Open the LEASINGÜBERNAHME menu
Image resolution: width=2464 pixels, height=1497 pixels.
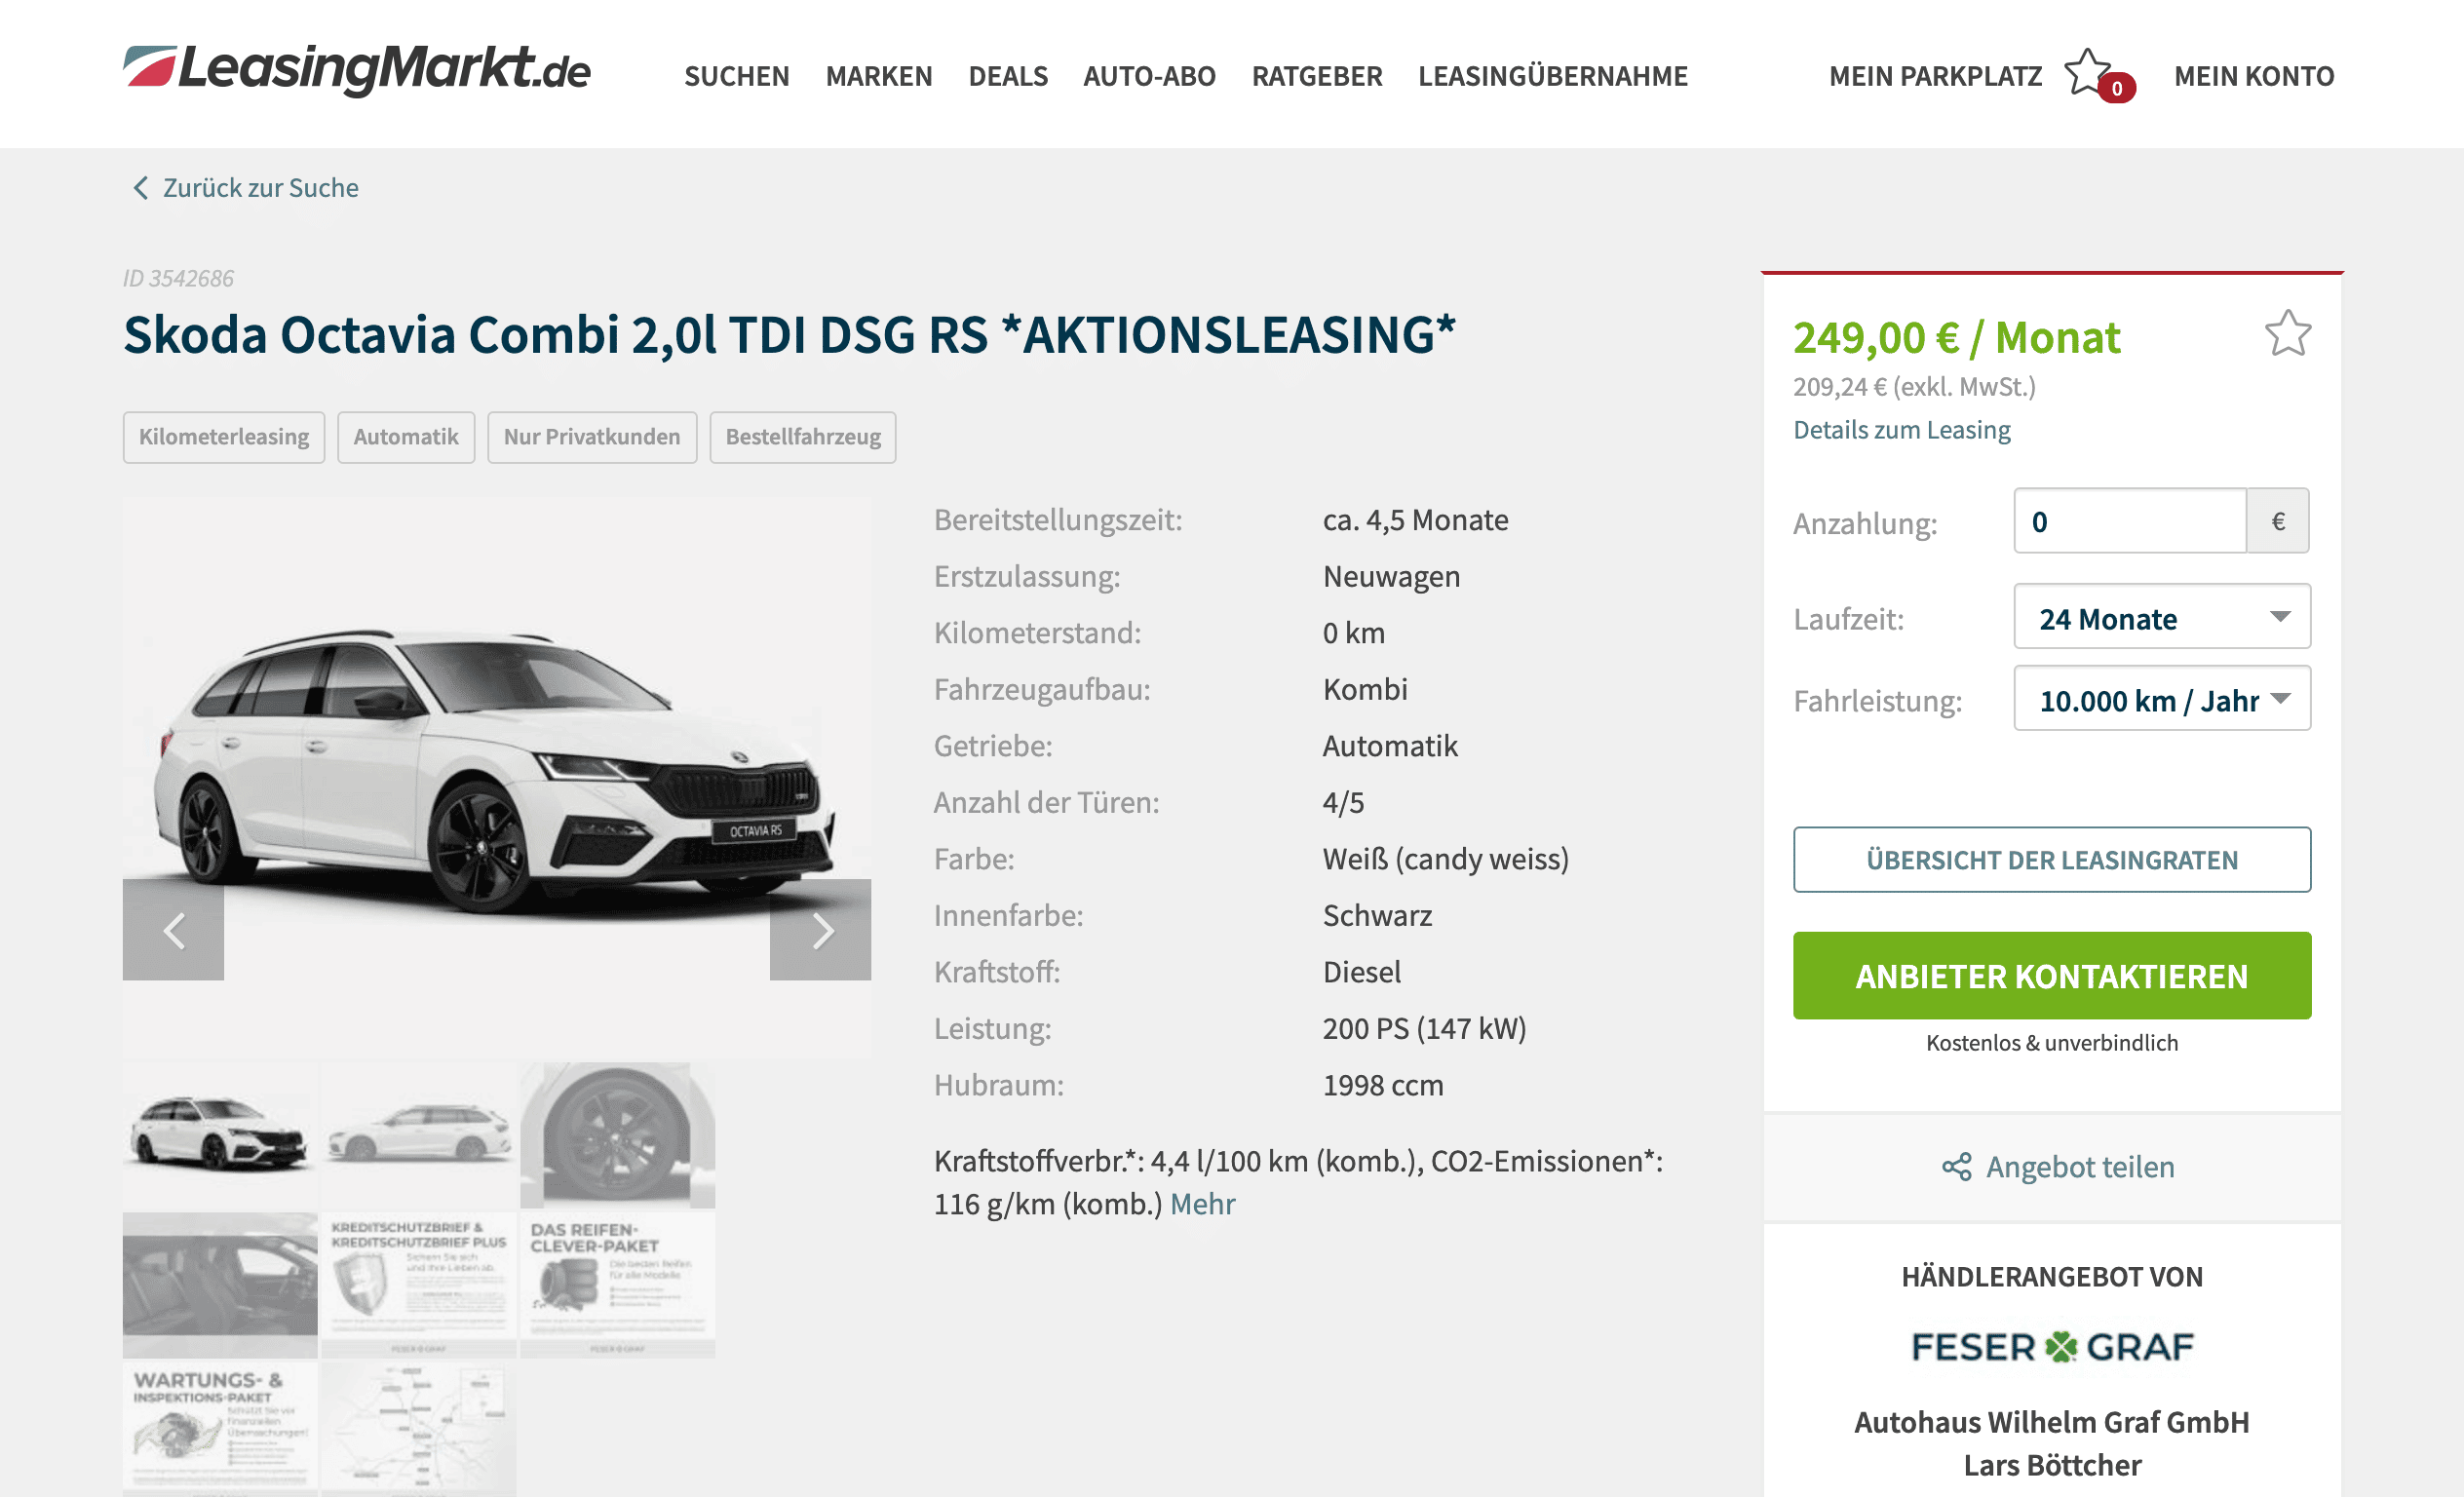(1553, 76)
